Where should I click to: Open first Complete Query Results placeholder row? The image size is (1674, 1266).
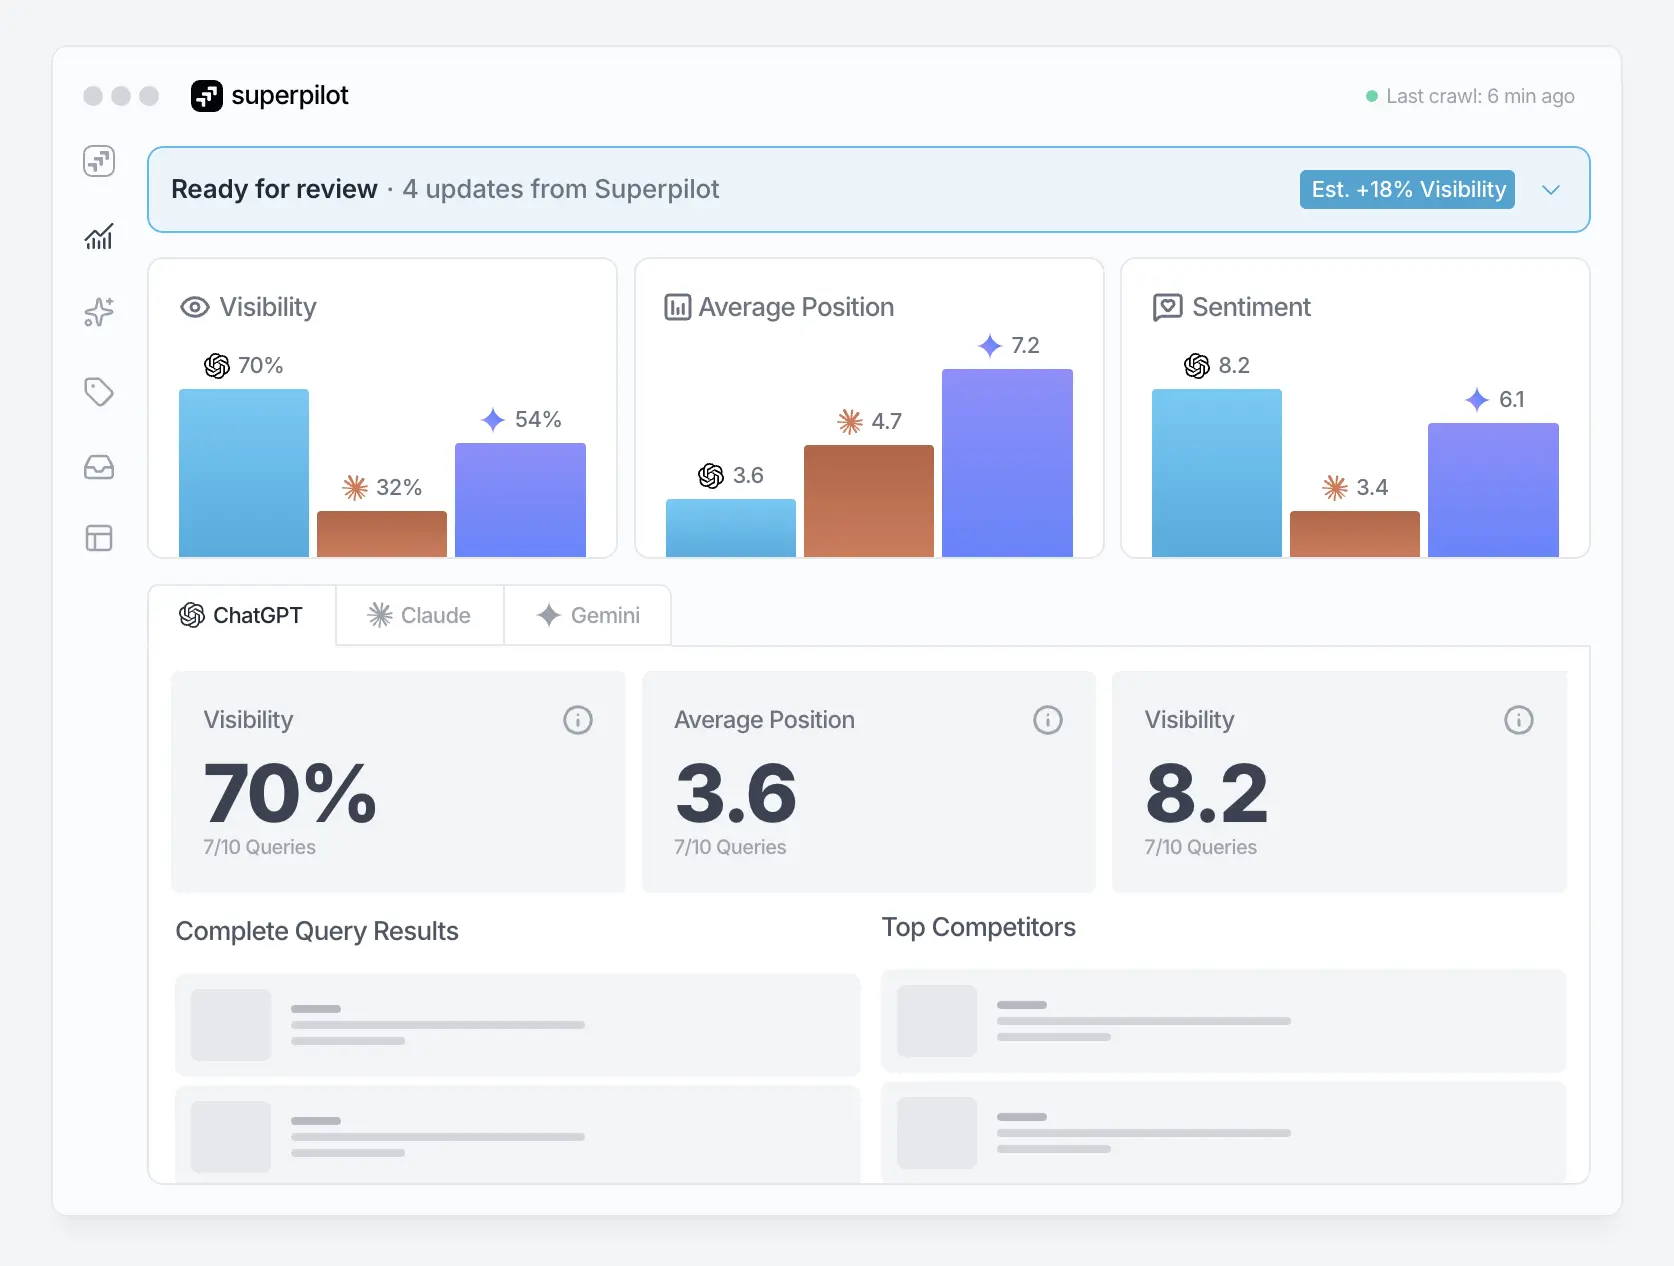click(x=517, y=1025)
